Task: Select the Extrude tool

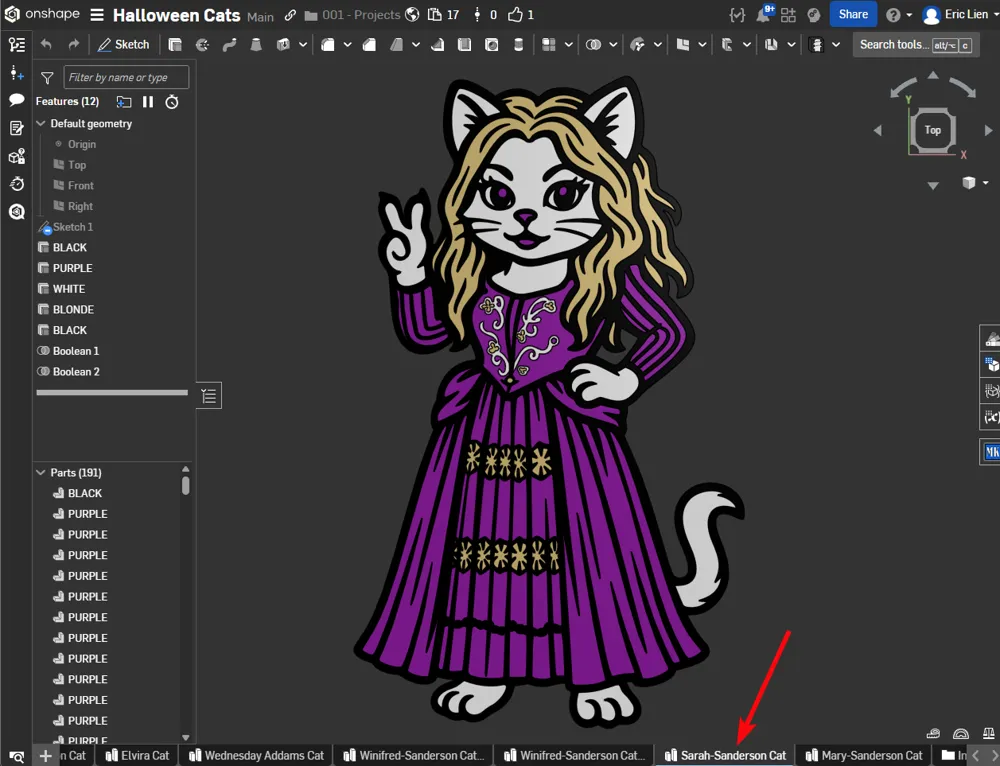Action: pos(175,45)
